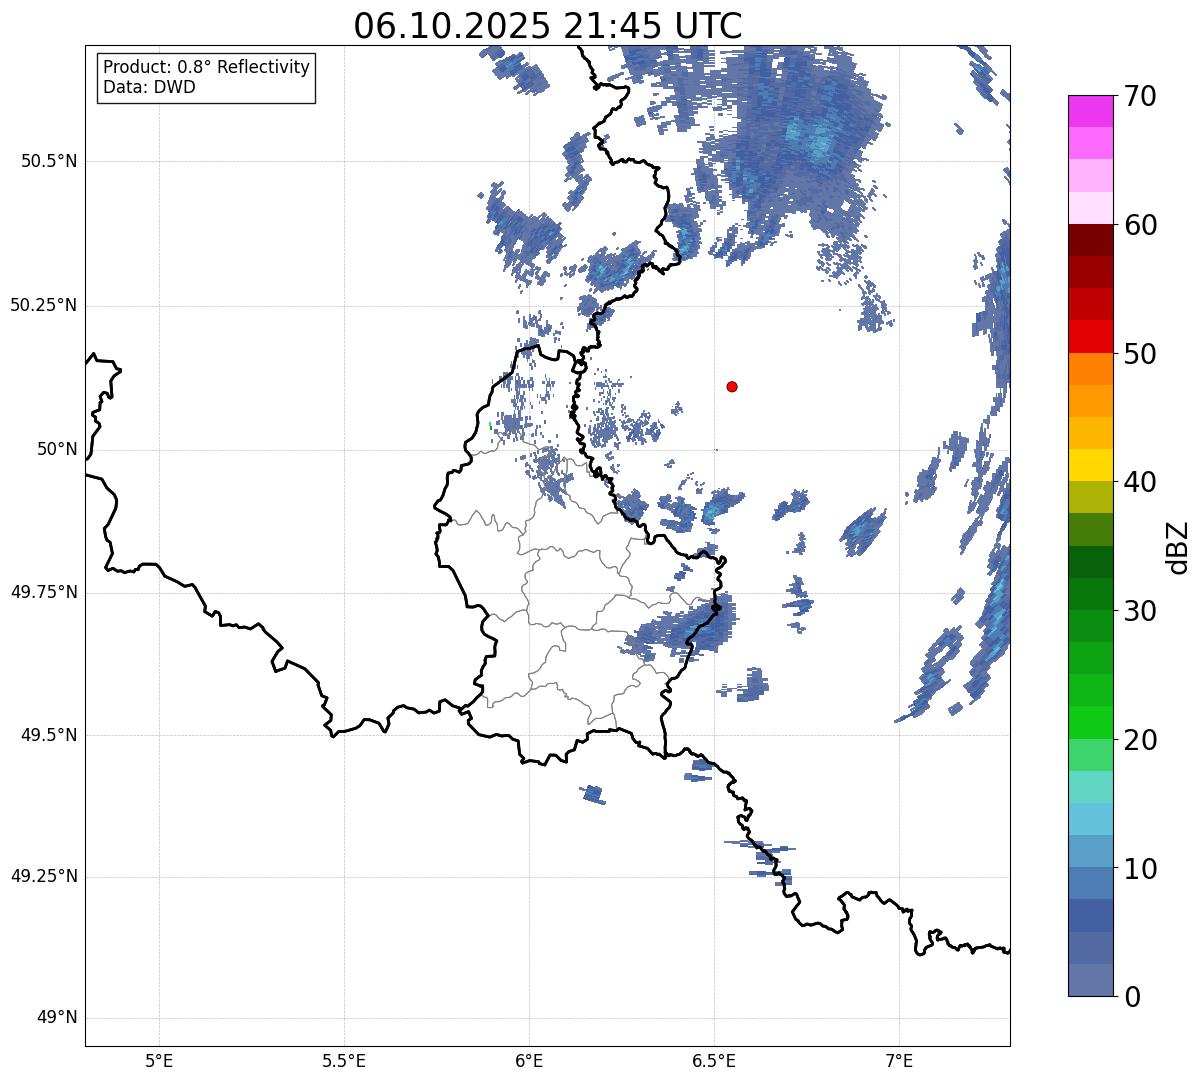Click the 30 tick label on colorbar
1202x1081 pixels.
[x=1140, y=611]
